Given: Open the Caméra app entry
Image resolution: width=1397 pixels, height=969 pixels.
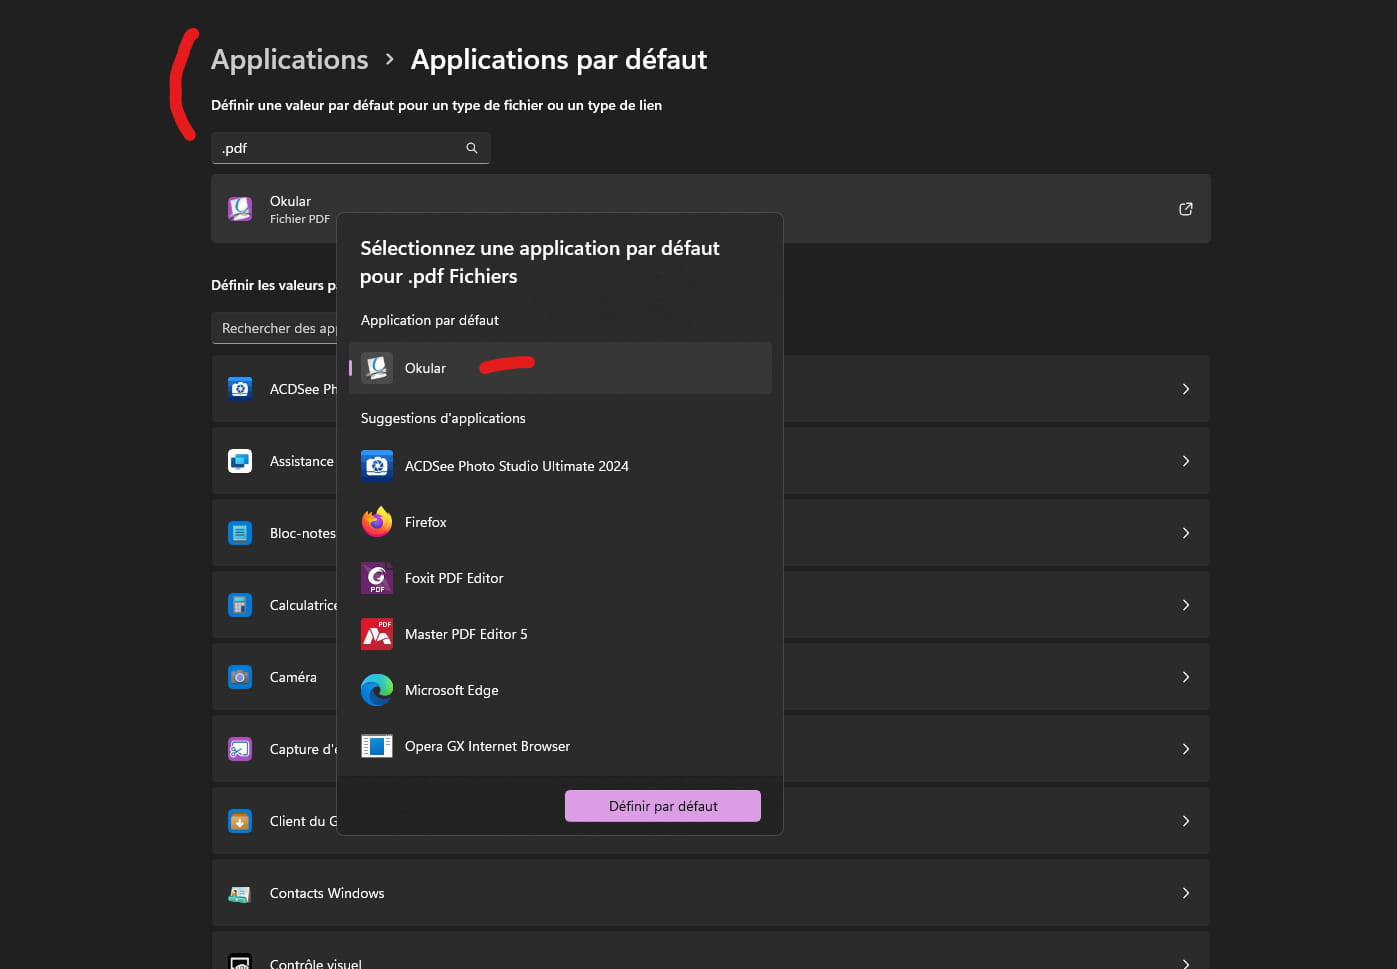Looking at the screenshot, I should click(711, 677).
